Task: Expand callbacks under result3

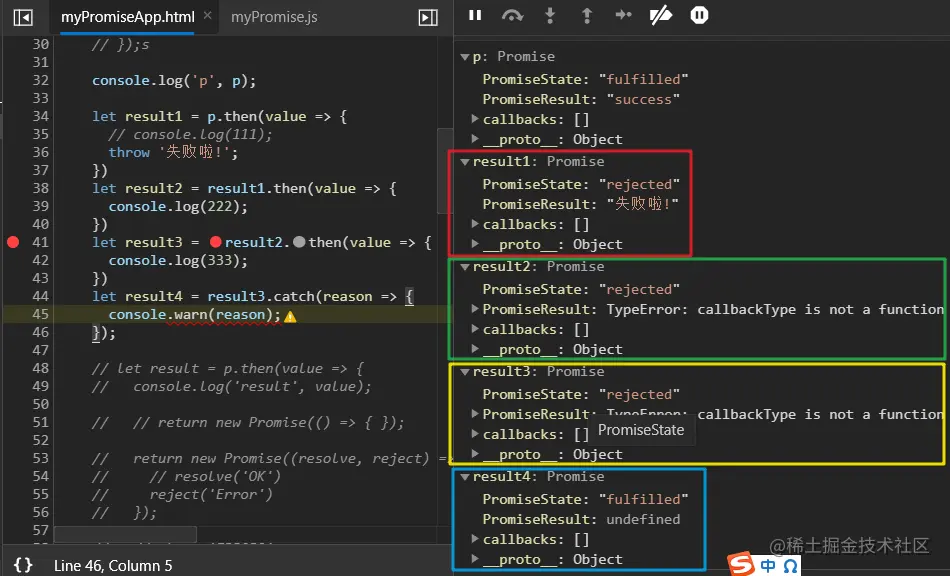Action: pyautogui.click(x=475, y=433)
